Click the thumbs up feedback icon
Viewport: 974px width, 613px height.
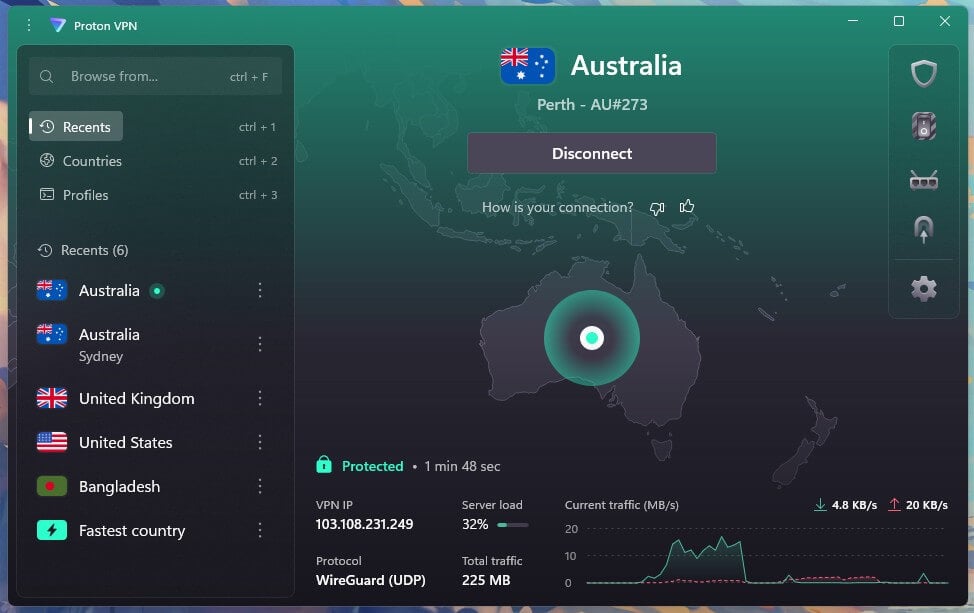click(686, 206)
